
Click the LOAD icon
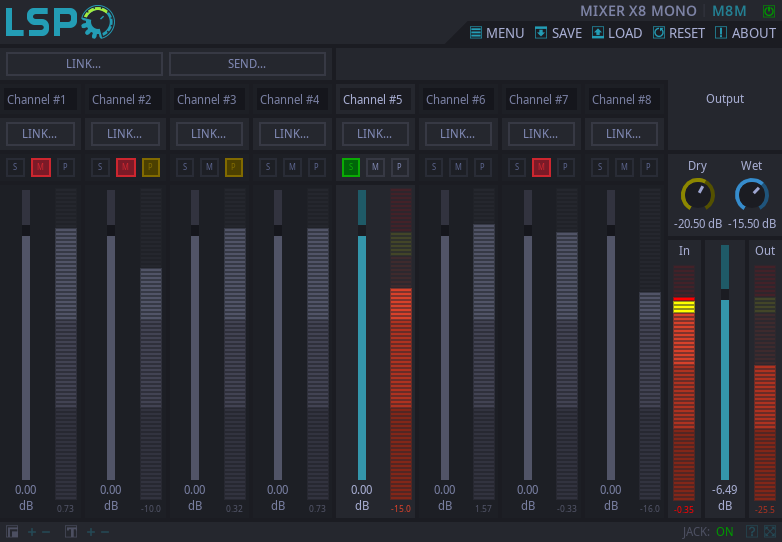click(x=597, y=33)
